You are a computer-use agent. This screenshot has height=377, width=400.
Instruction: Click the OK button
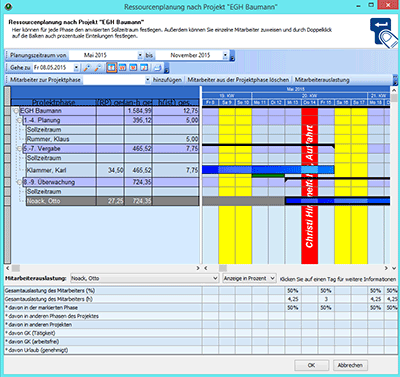click(x=311, y=365)
